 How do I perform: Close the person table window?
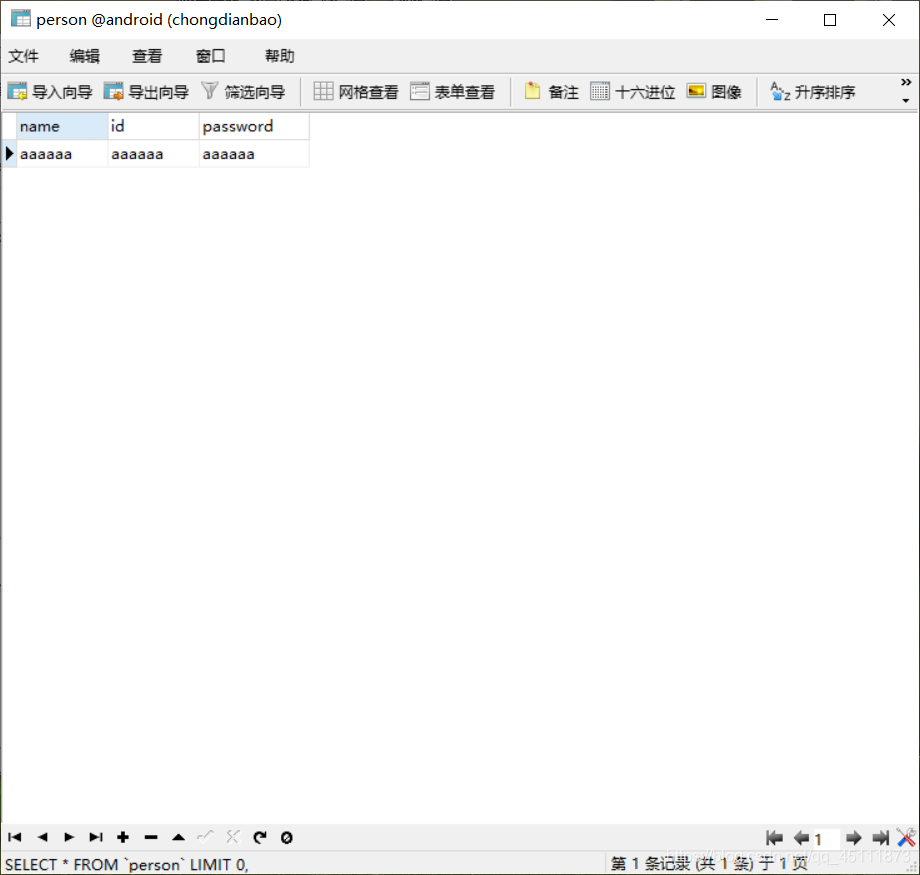pyautogui.click(x=888, y=20)
